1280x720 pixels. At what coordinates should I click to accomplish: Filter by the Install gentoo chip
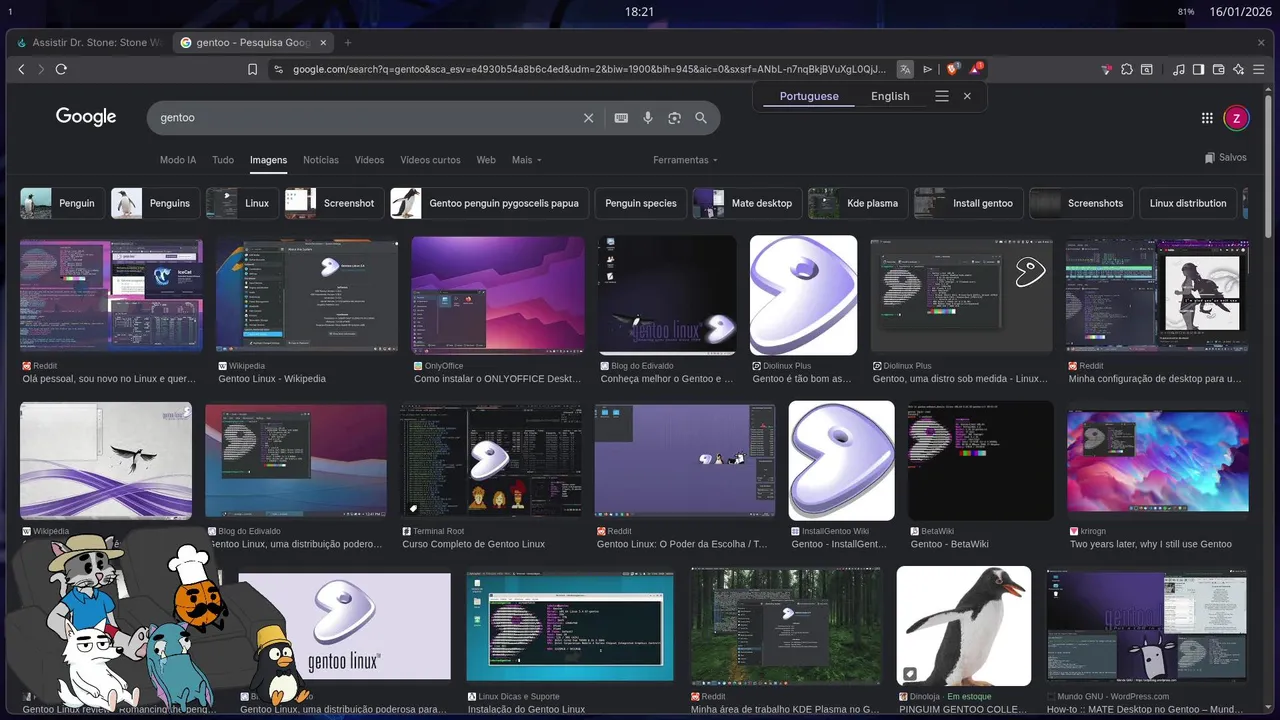(x=968, y=203)
